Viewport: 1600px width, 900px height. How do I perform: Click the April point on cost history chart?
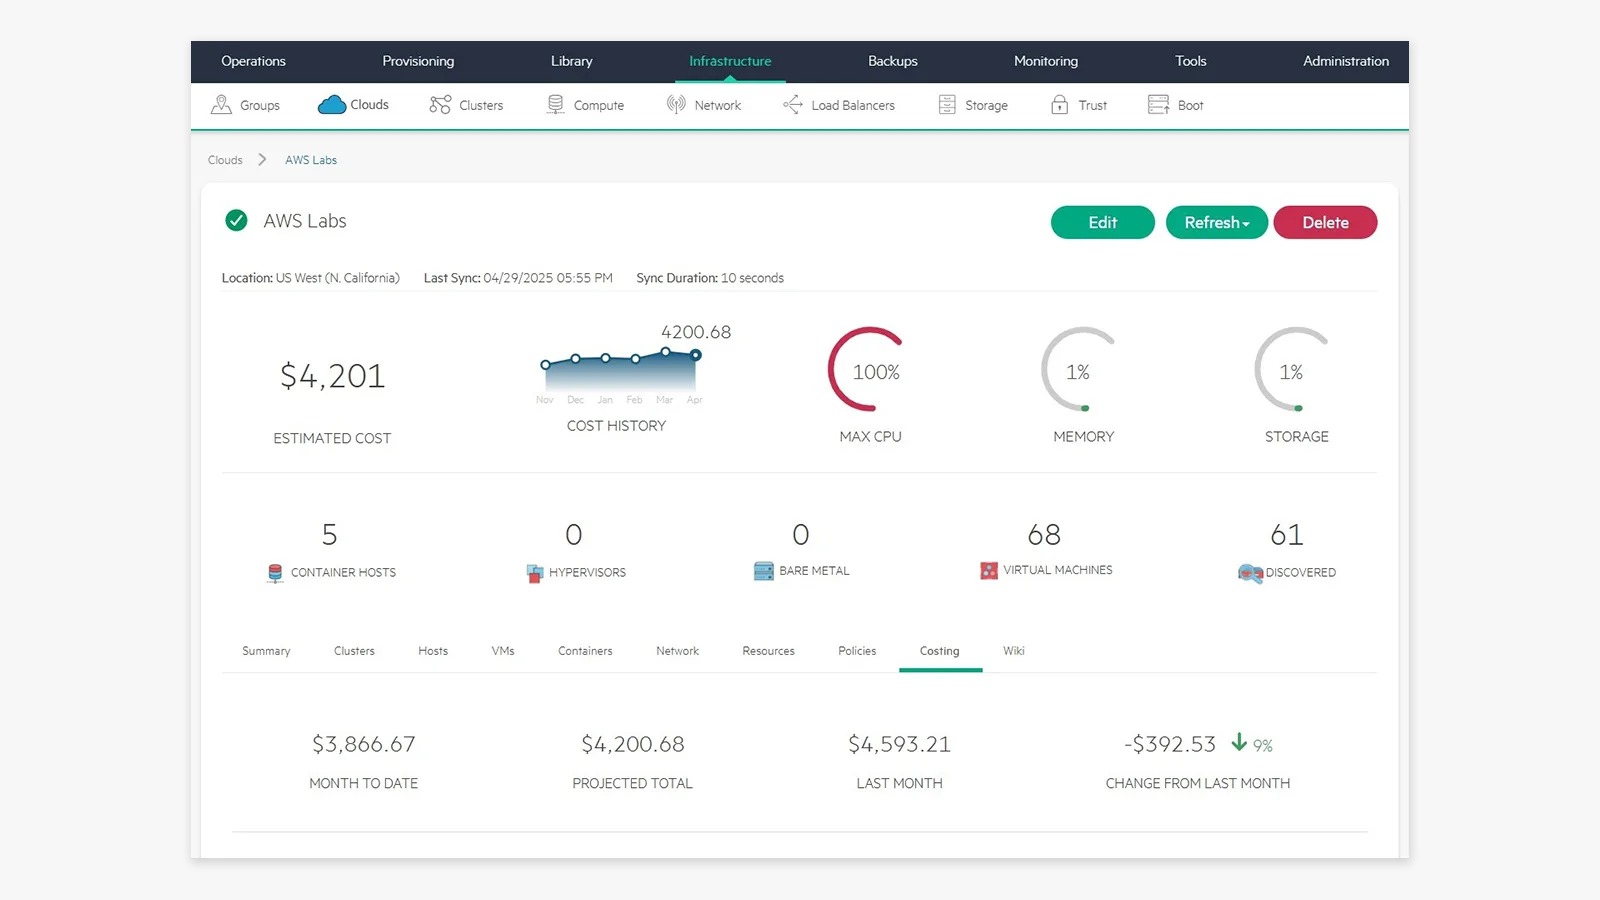coord(696,355)
